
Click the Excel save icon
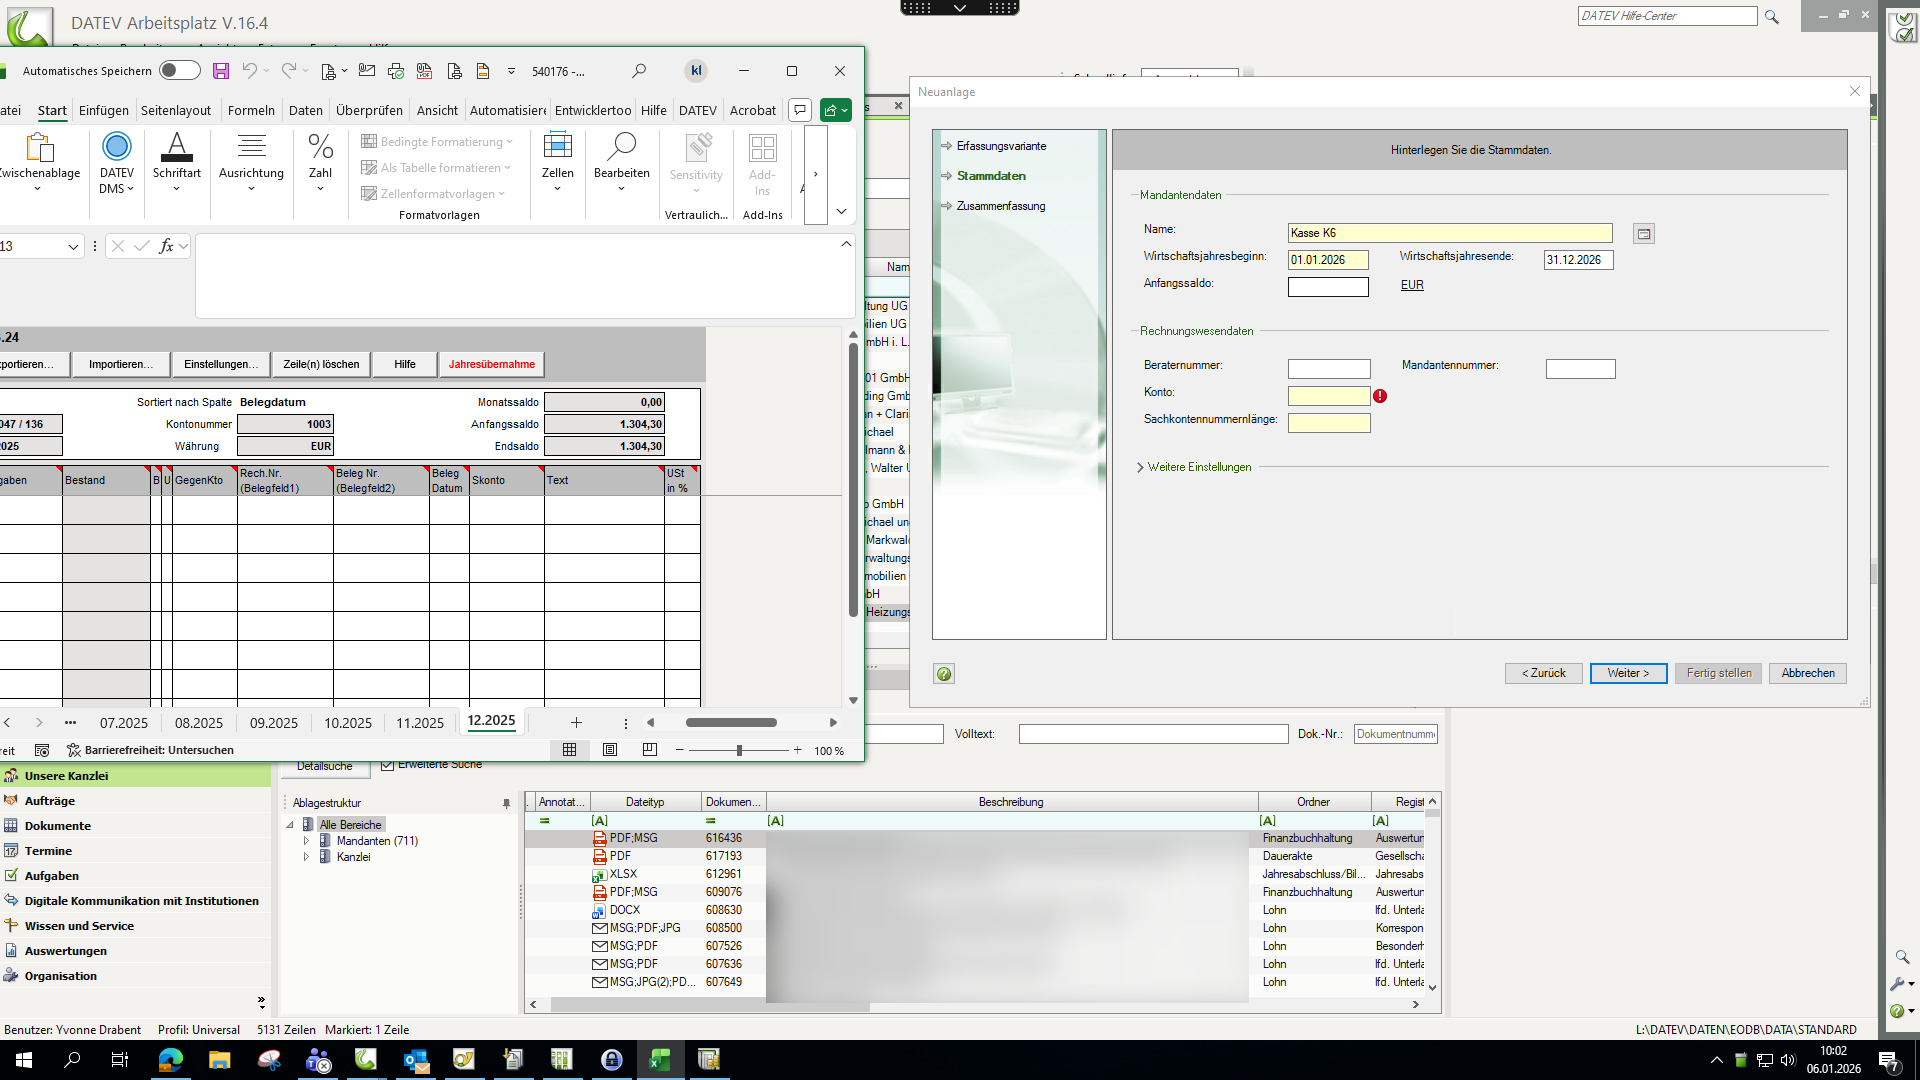(221, 71)
